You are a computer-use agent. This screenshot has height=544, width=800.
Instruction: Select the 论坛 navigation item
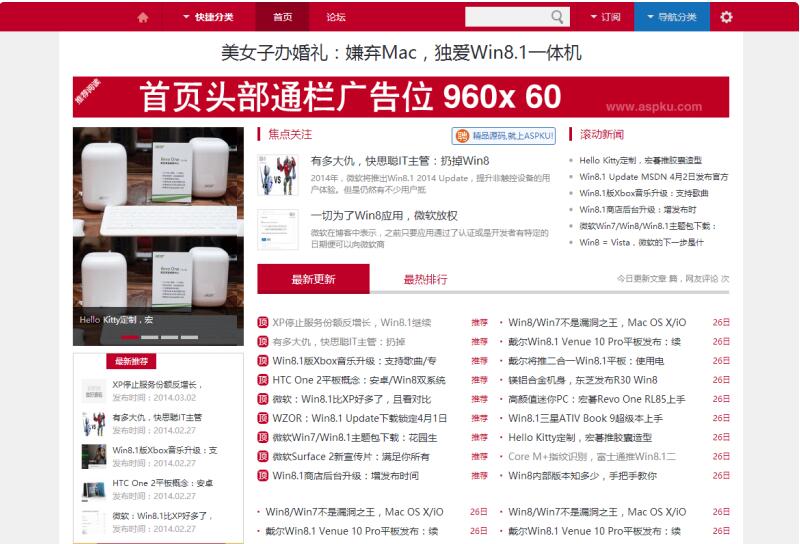[336, 17]
